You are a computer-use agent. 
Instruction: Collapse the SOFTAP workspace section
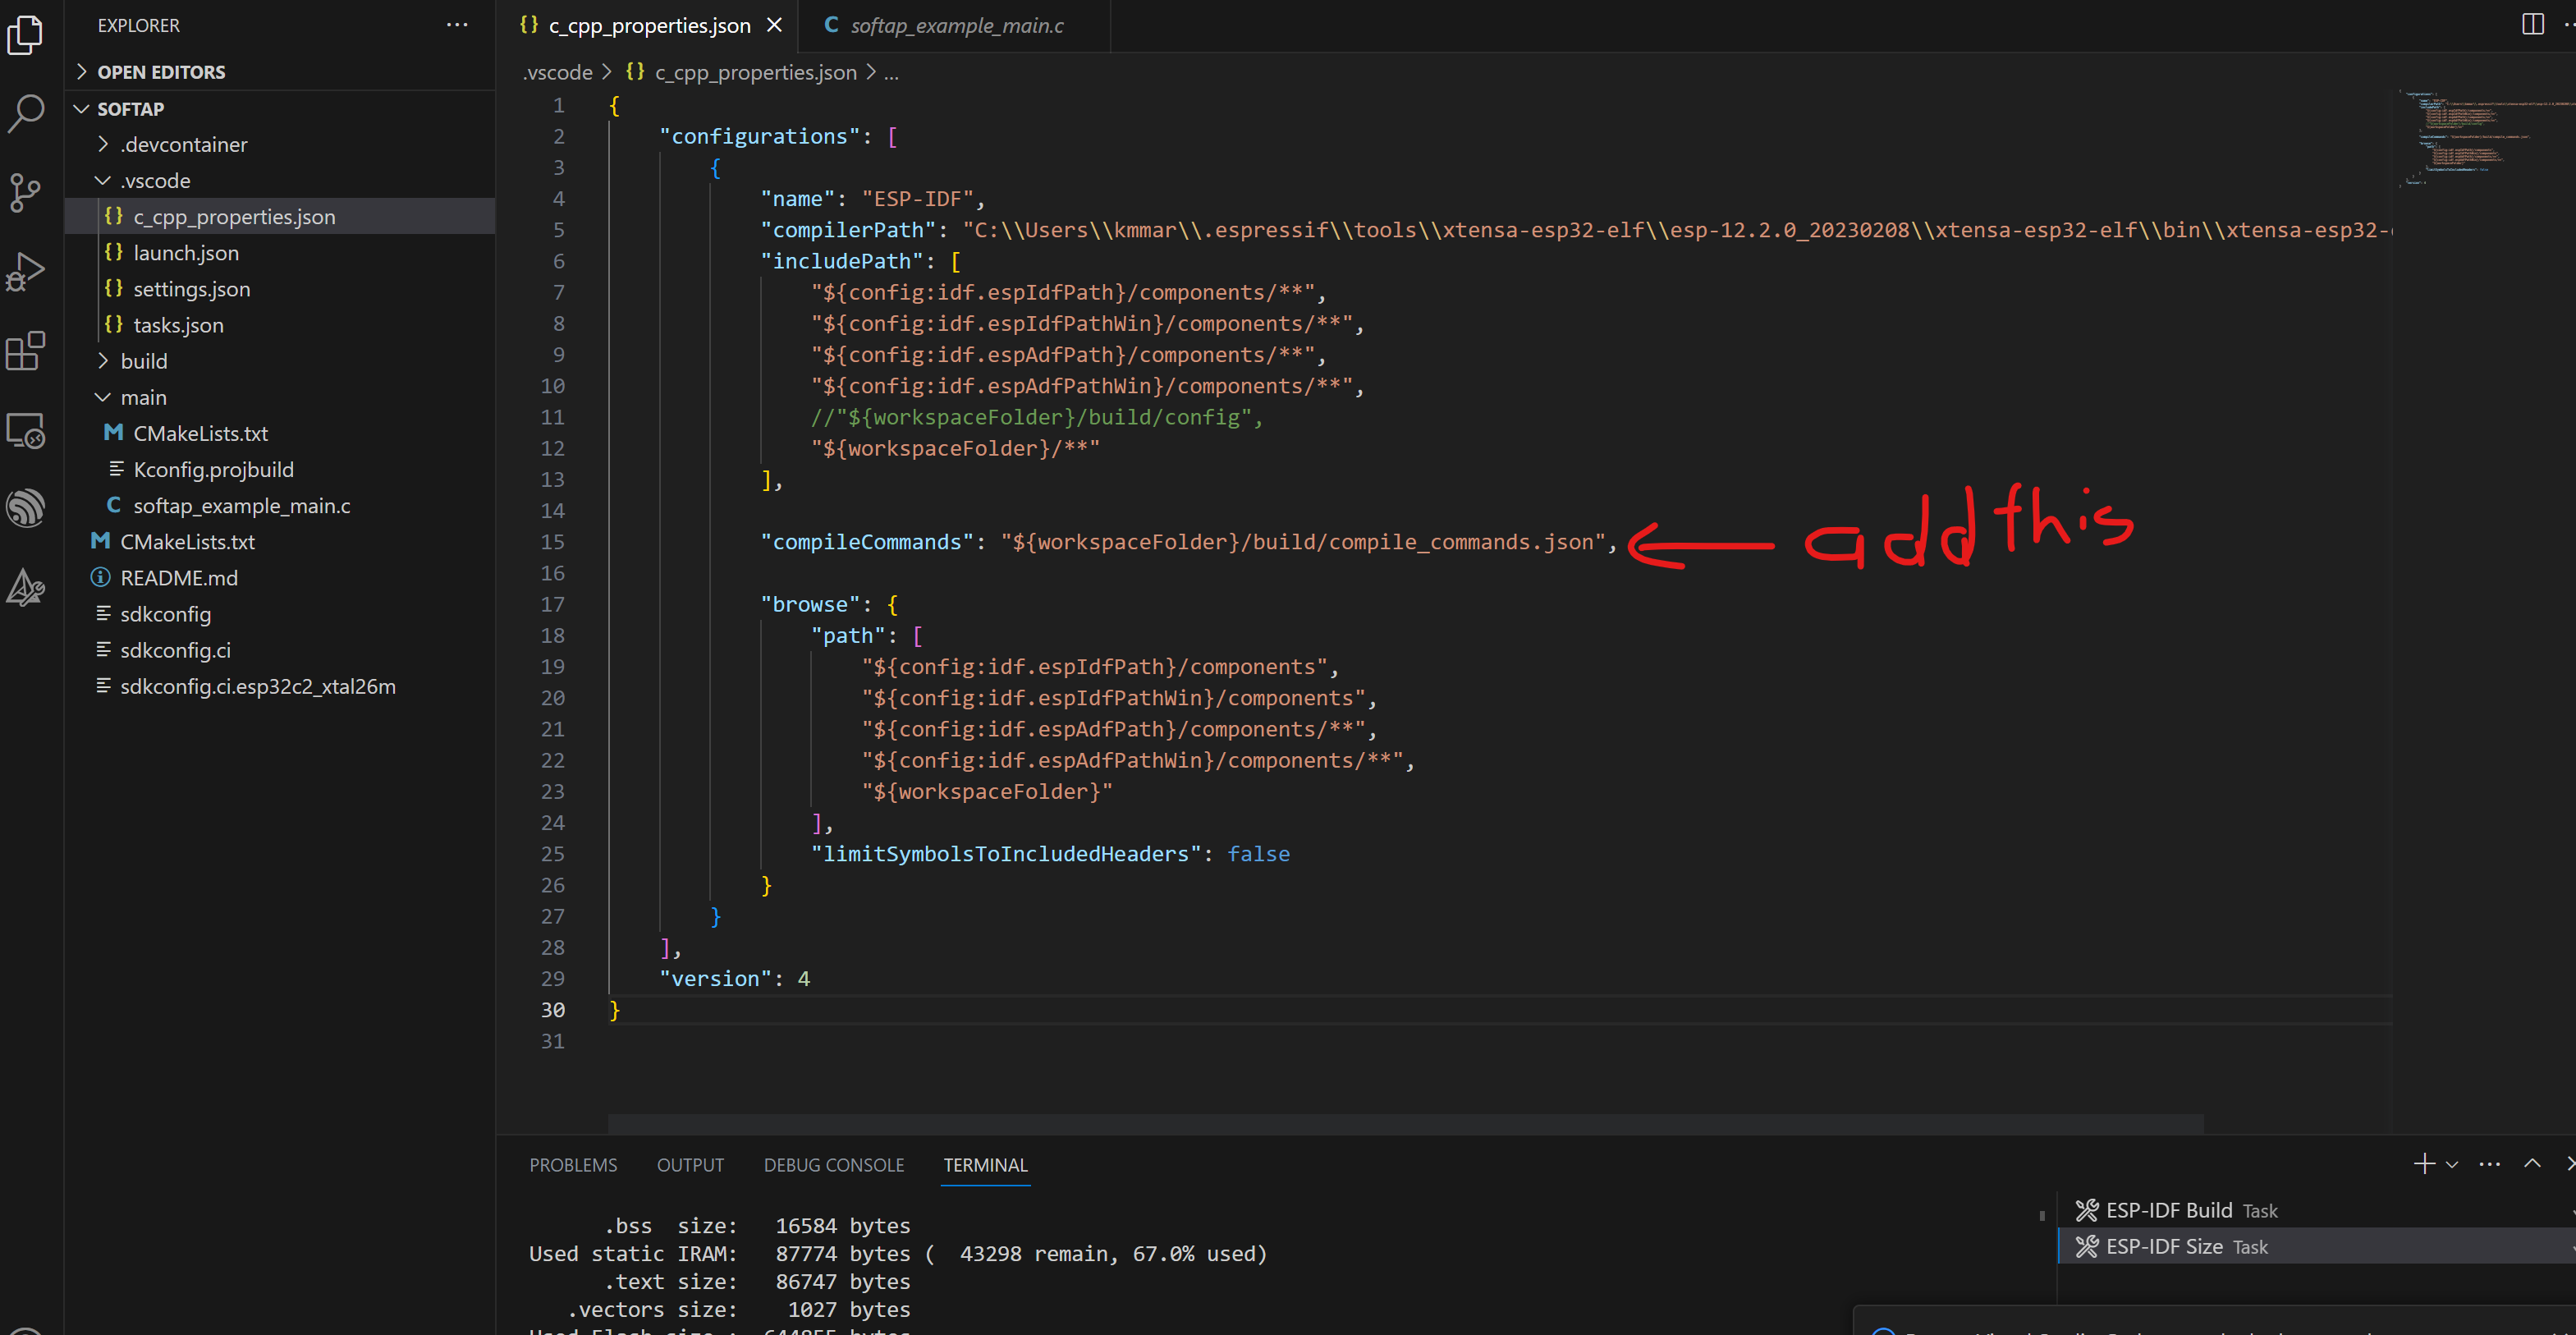280,109
